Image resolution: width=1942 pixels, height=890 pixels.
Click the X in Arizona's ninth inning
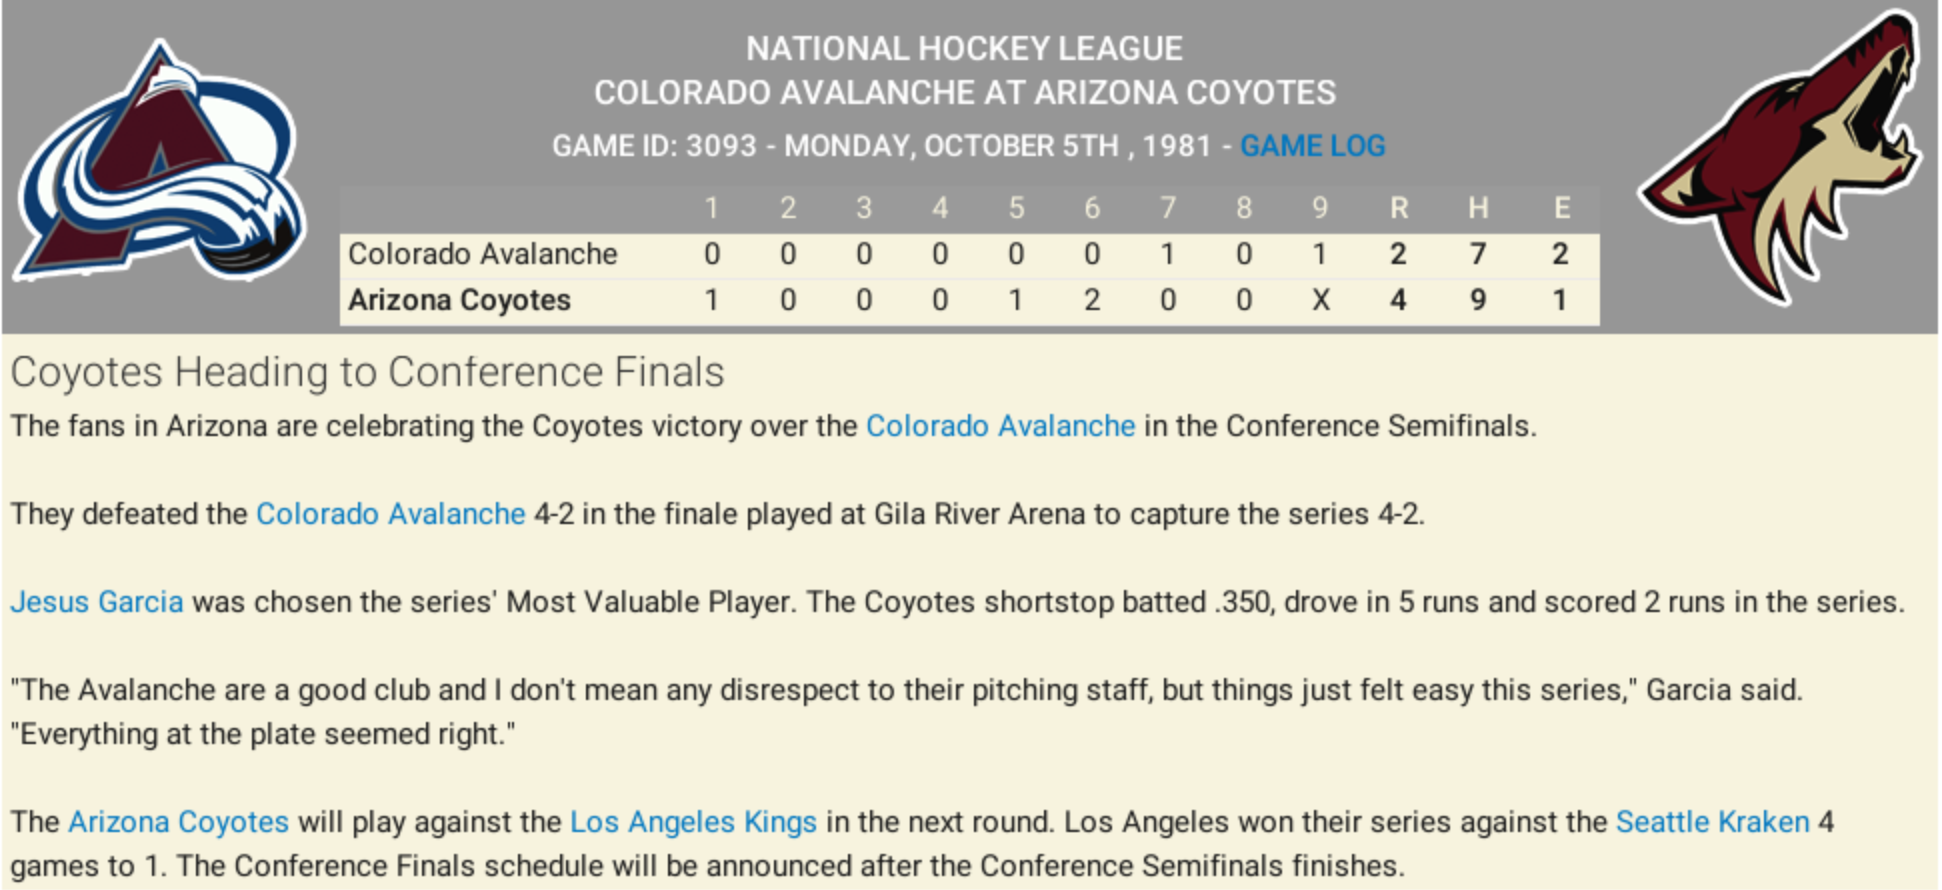click(1320, 300)
